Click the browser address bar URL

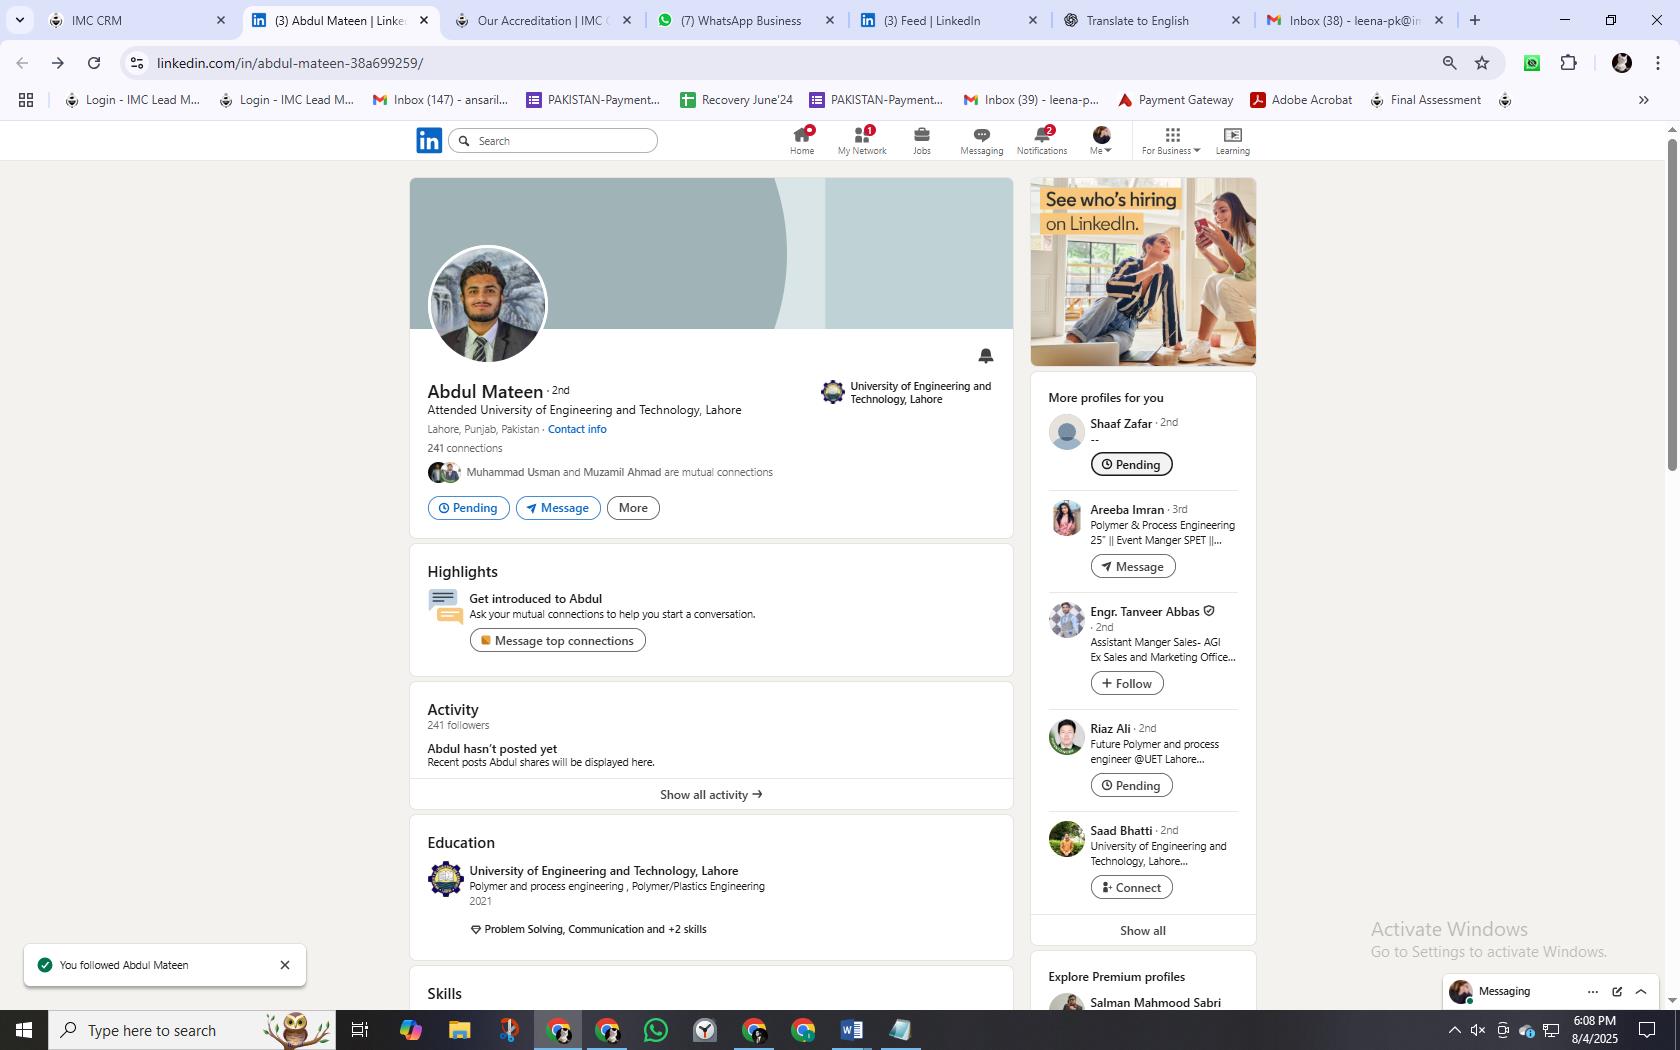290,63
